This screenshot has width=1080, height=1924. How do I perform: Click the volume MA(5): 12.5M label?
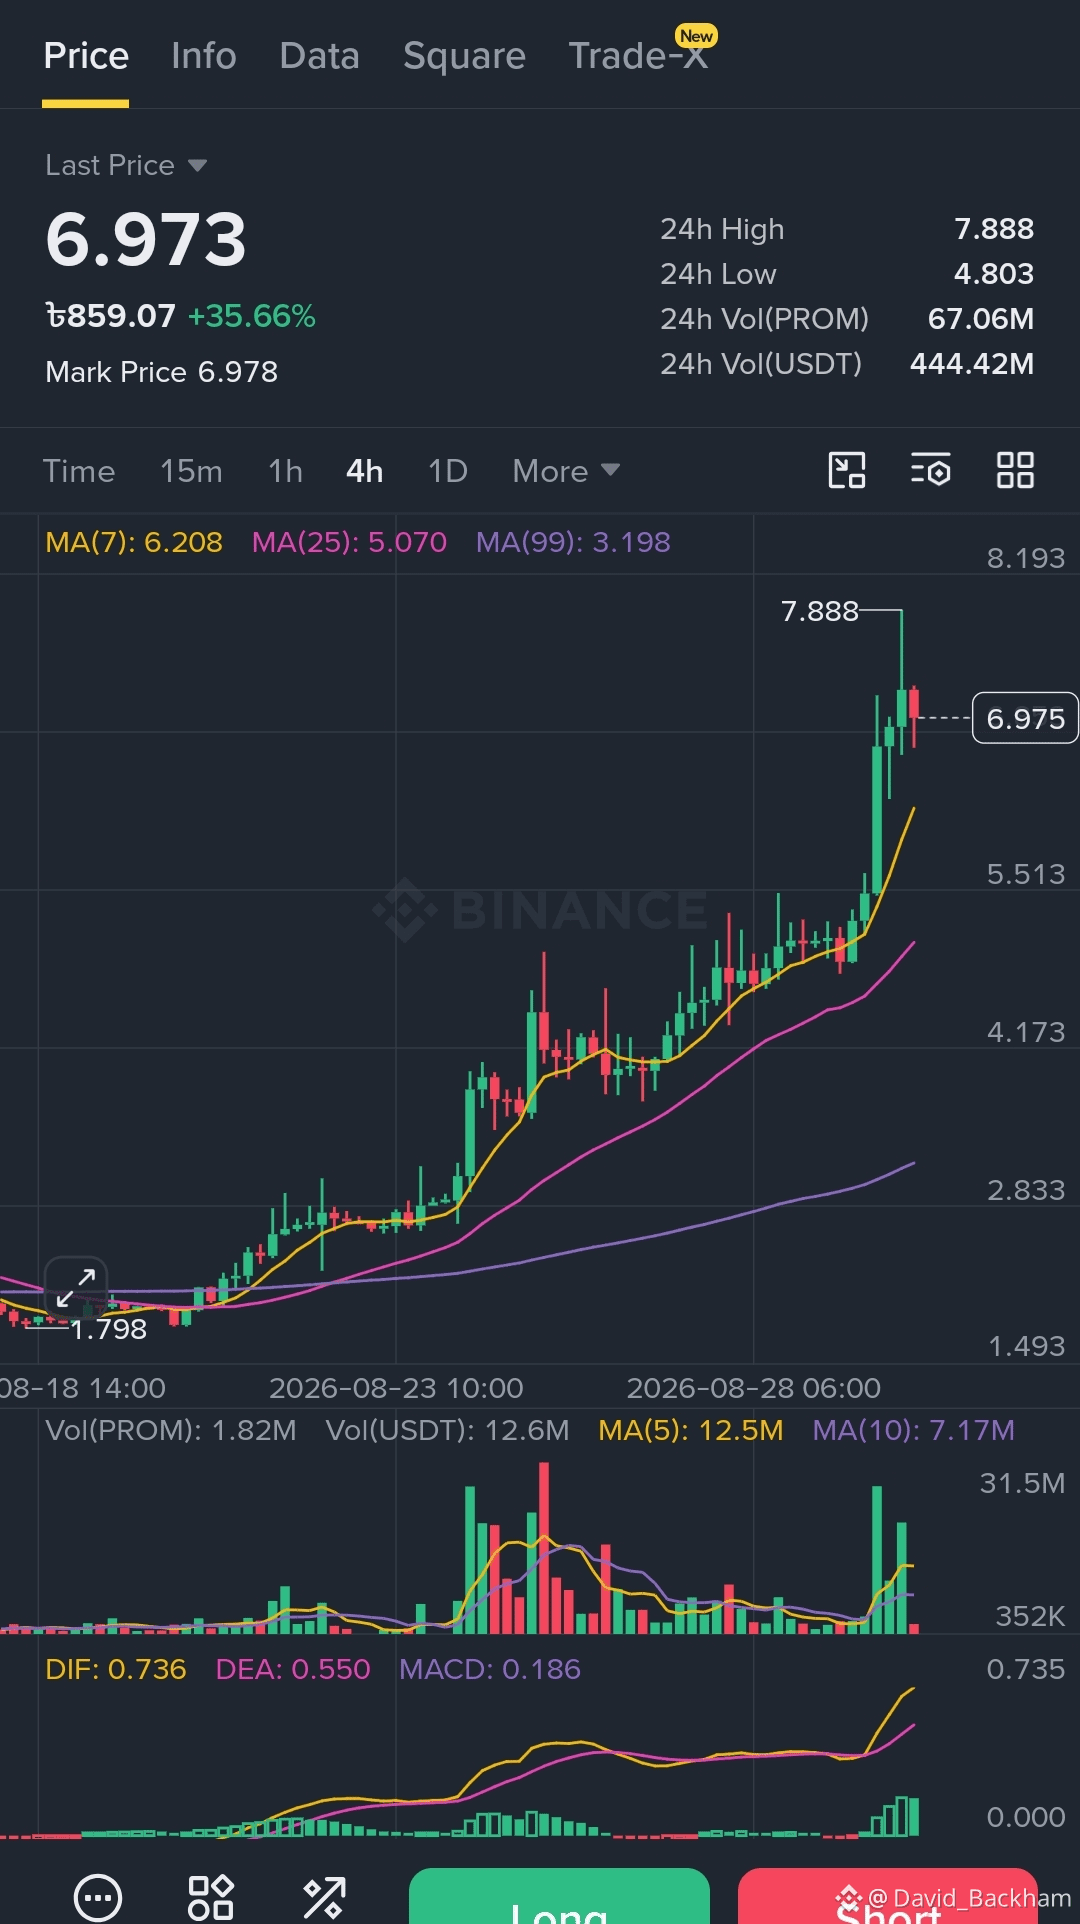(x=691, y=1430)
